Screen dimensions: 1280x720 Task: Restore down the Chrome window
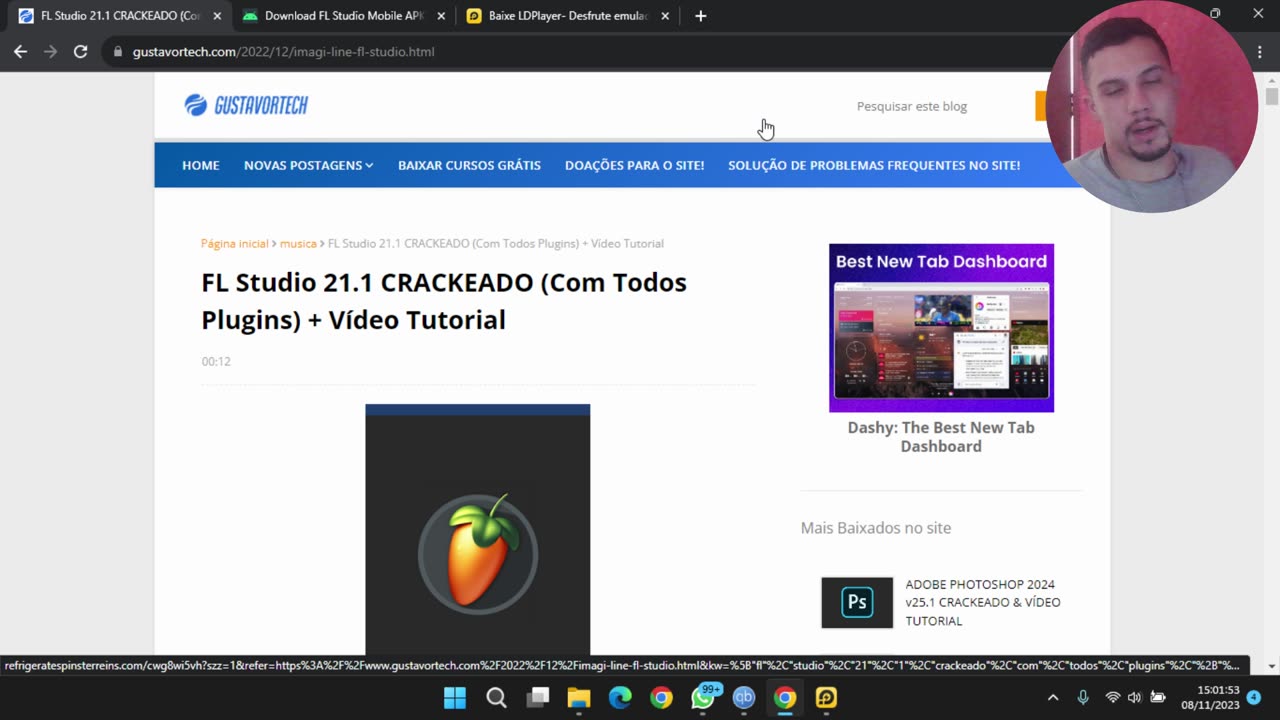(1215, 13)
